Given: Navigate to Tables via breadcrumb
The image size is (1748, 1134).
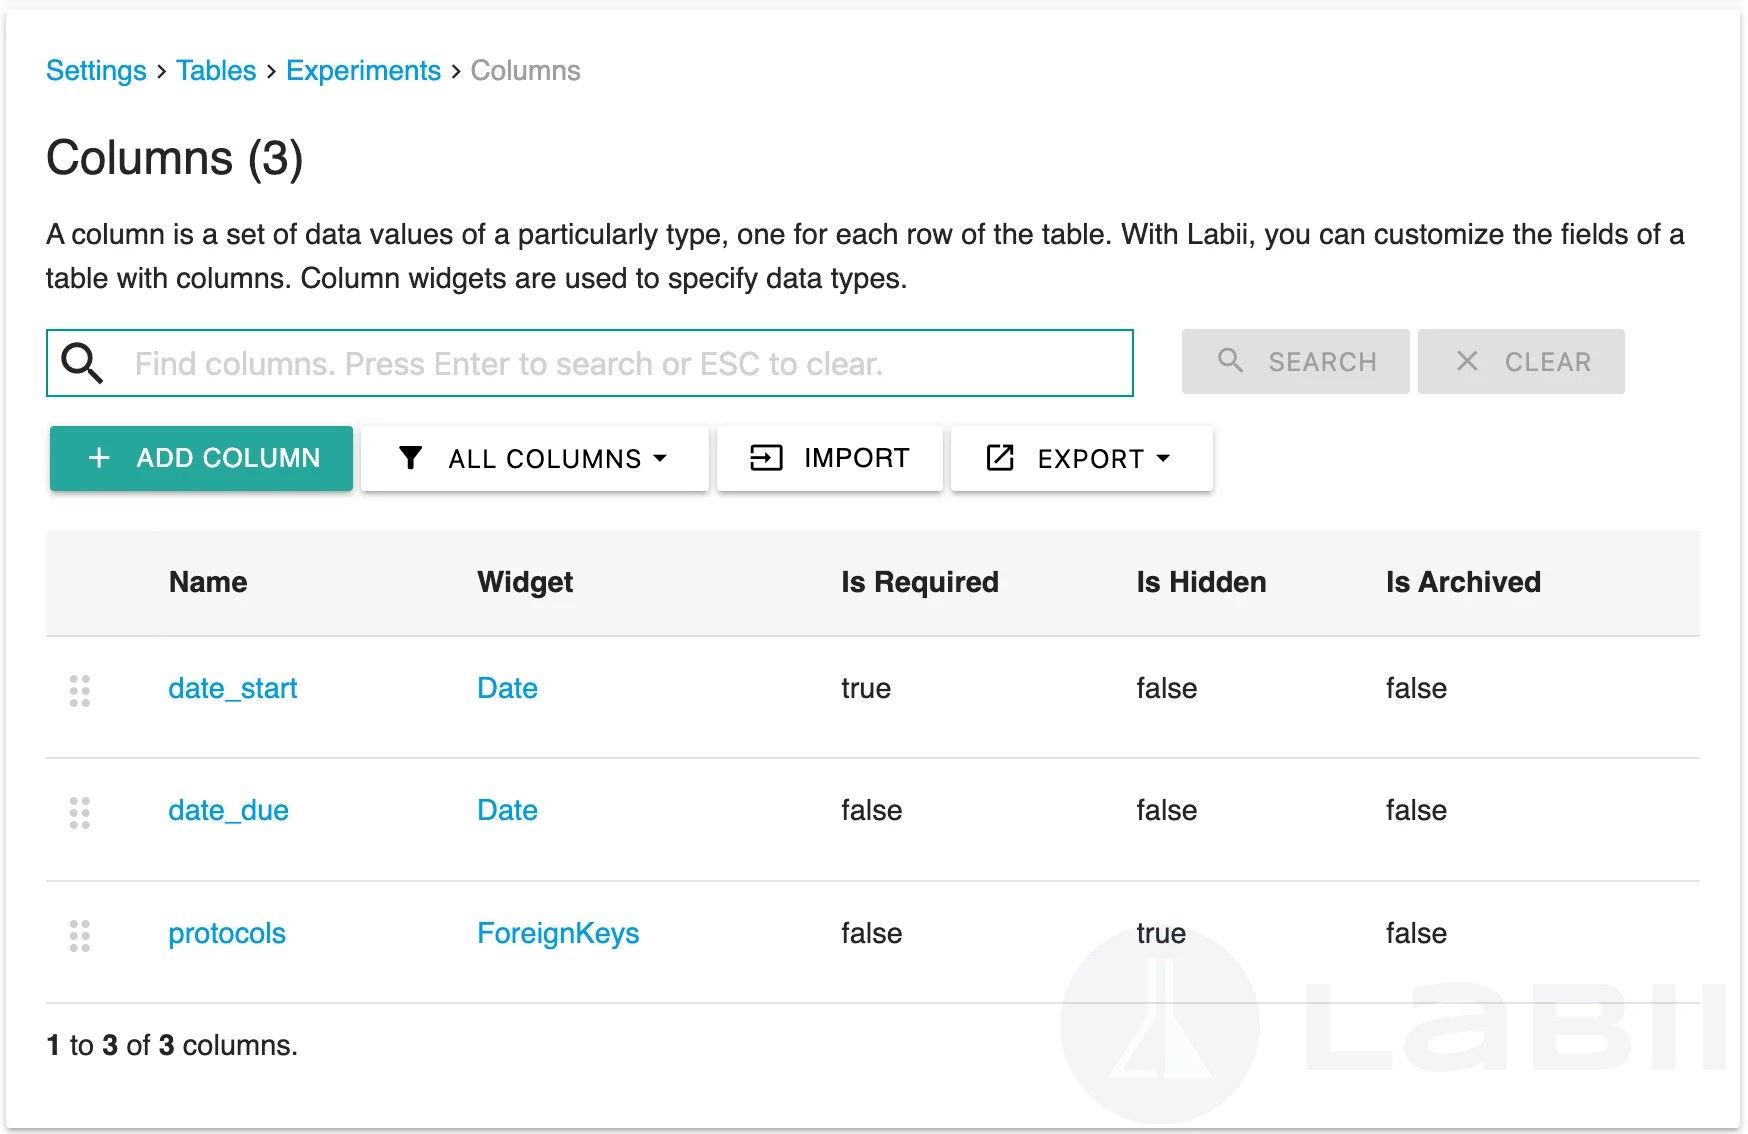Looking at the screenshot, I should click(x=216, y=70).
